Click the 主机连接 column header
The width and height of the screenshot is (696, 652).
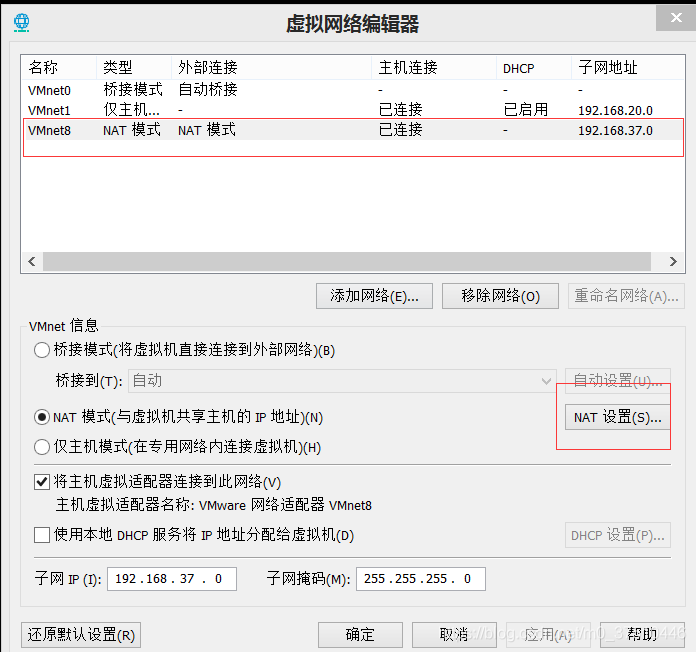pos(434,67)
